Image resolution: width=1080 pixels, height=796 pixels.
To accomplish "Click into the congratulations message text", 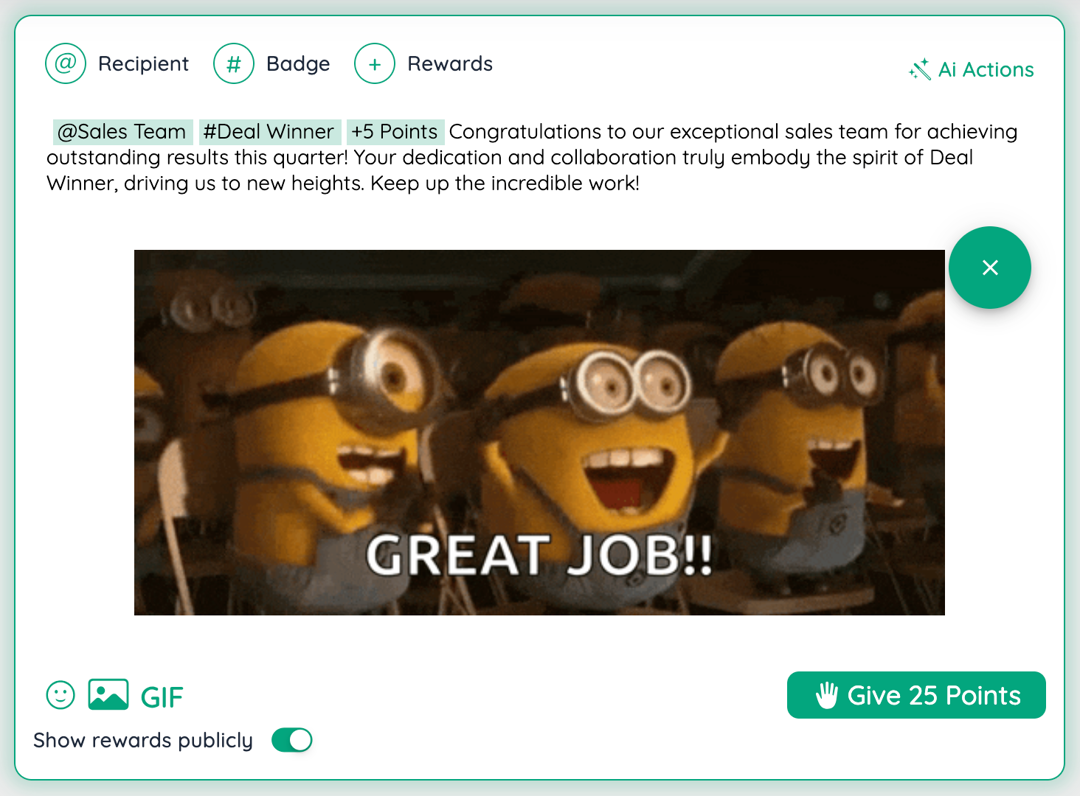I will tap(532, 157).
